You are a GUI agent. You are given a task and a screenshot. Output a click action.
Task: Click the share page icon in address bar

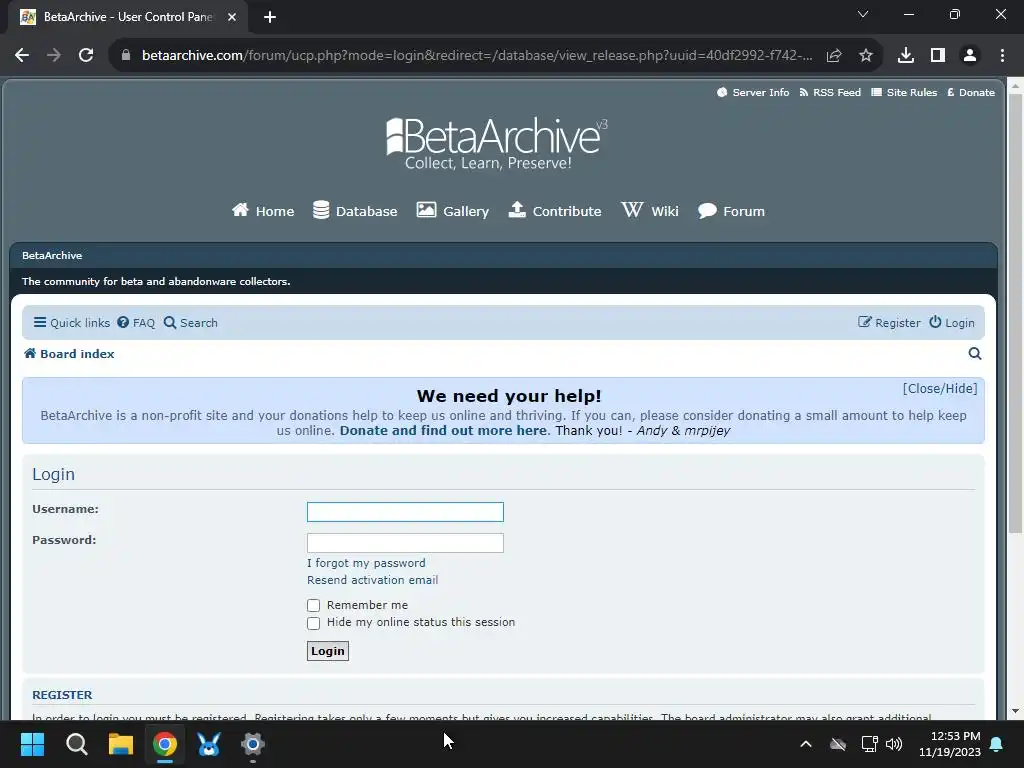[834, 56]
